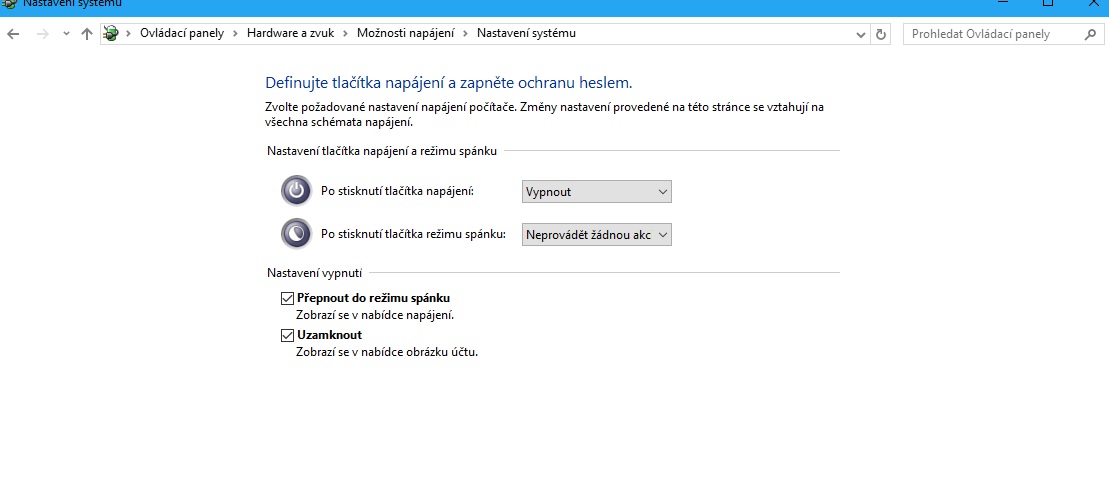This screenshot has height=496, width=1109.
Task: Click the Control Panel address bar icon
Action: (x=111, y=34)
